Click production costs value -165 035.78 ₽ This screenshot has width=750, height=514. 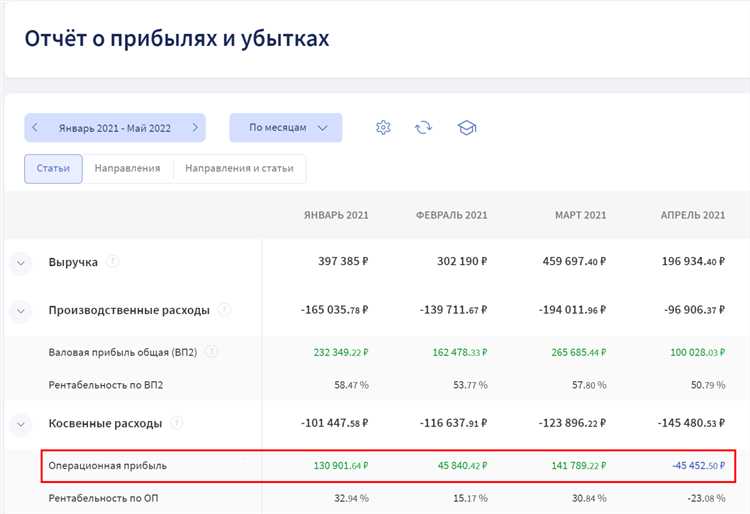click(334, 310)
